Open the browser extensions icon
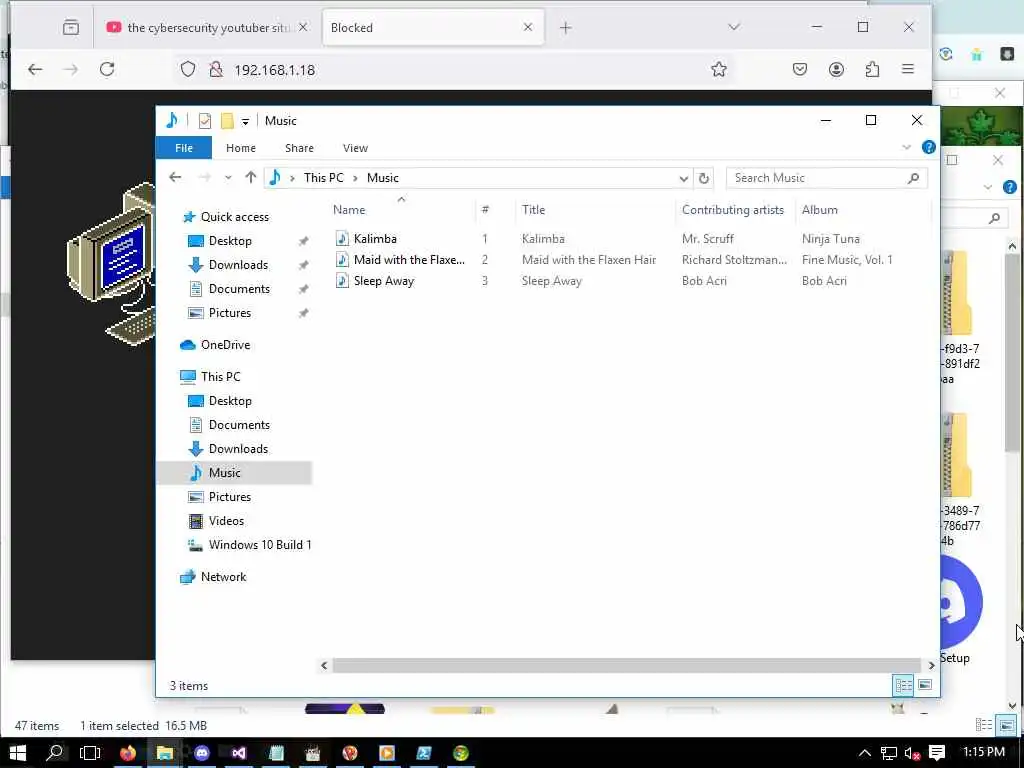This screenshot has width=1024, height=768. click(x=872, y=69)
